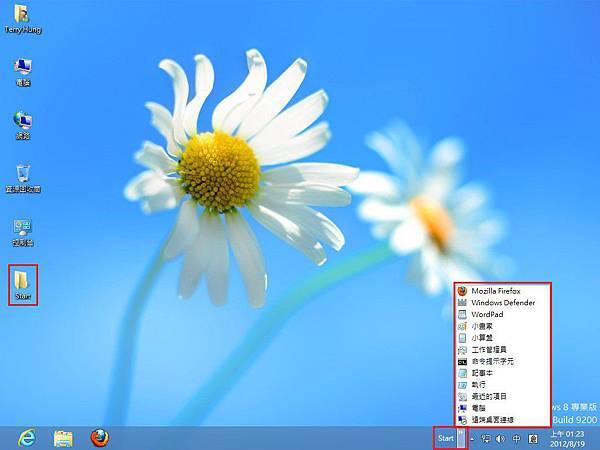600x450 pixels.
Task: Launch Internet Explorer from the taskbar
Action: tap(27, 439)
